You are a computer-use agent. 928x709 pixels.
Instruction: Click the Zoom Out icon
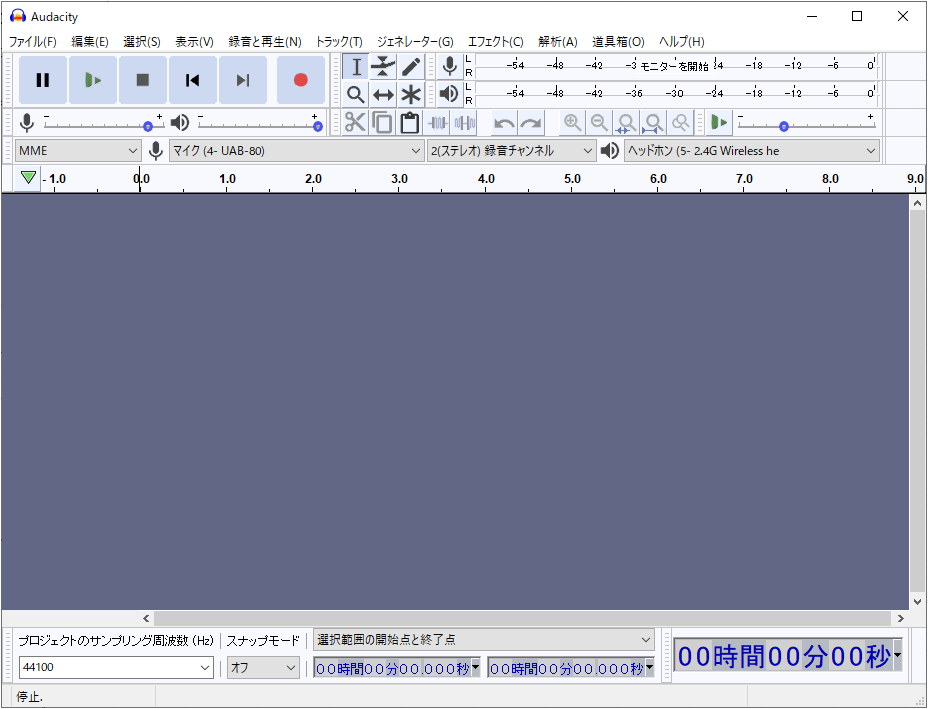pyautogui.click(x=599, y=123)
